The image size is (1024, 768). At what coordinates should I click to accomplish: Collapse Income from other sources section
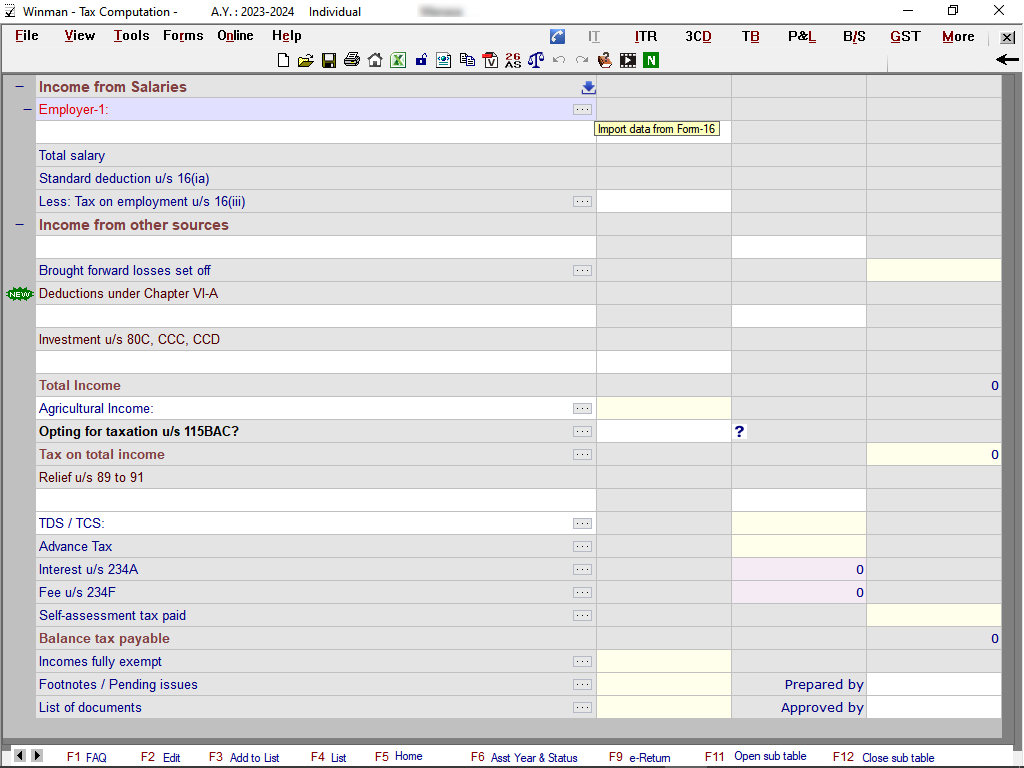(19, 225)
